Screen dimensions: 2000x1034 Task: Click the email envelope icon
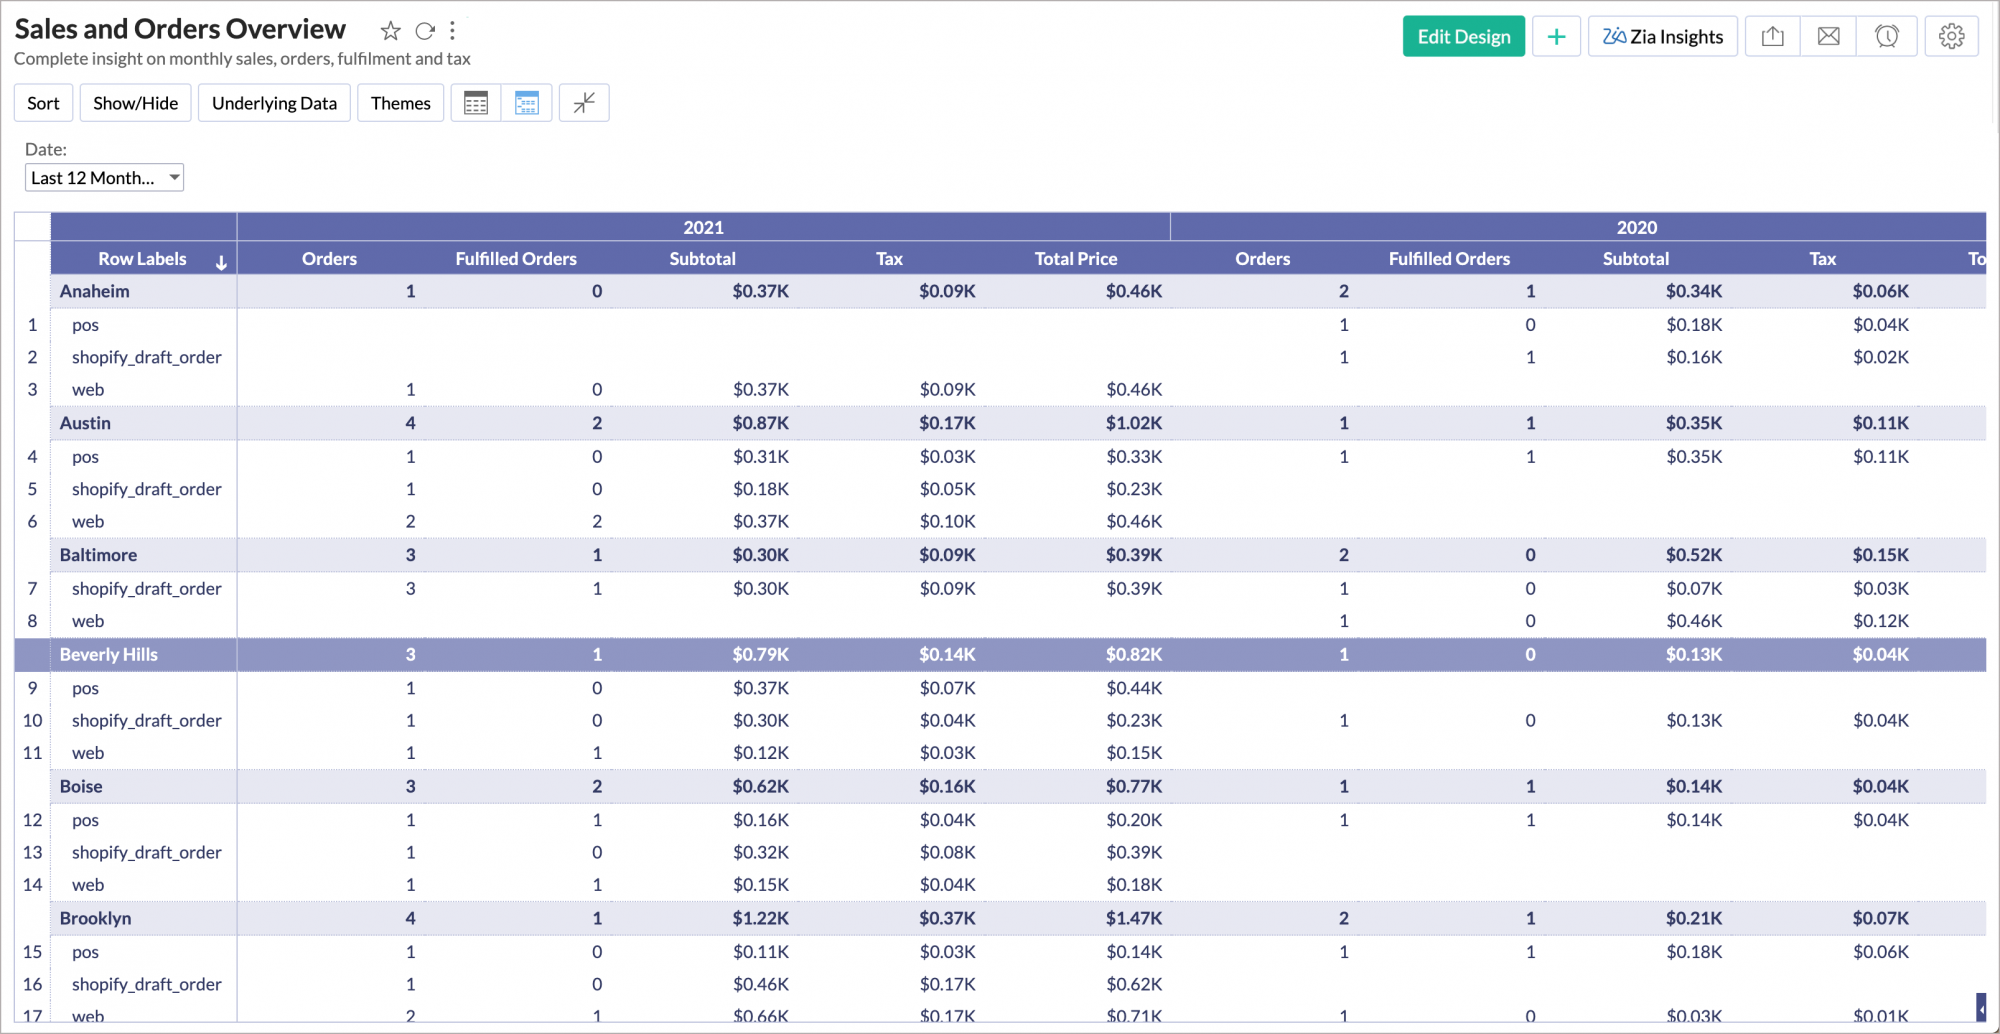[x=1828, y=37]
